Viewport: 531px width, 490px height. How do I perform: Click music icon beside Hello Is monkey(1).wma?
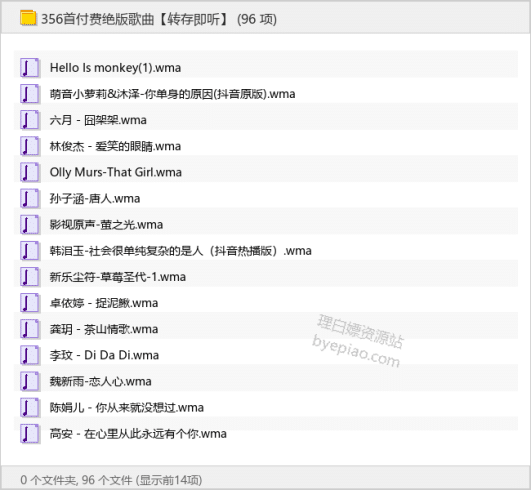30,67
